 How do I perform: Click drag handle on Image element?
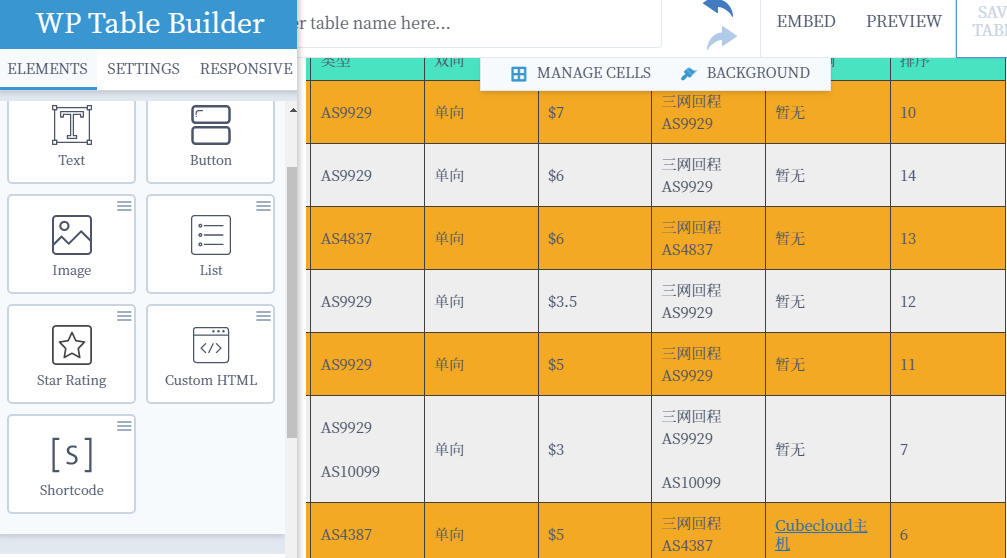tap(124, 206)
